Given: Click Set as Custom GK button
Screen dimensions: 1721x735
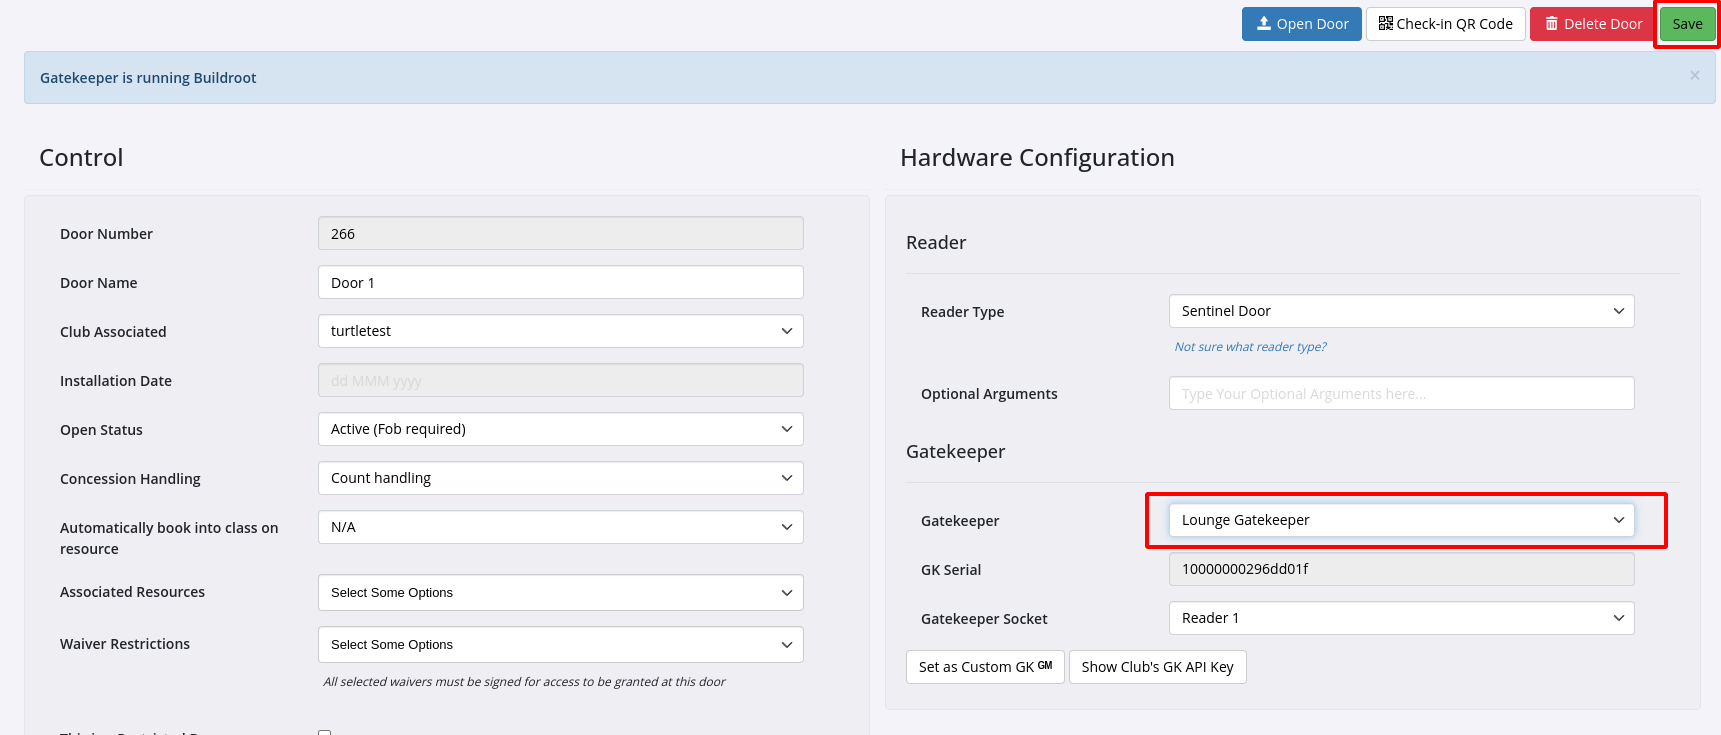Looking at the screenshot, I should [985, 667].
